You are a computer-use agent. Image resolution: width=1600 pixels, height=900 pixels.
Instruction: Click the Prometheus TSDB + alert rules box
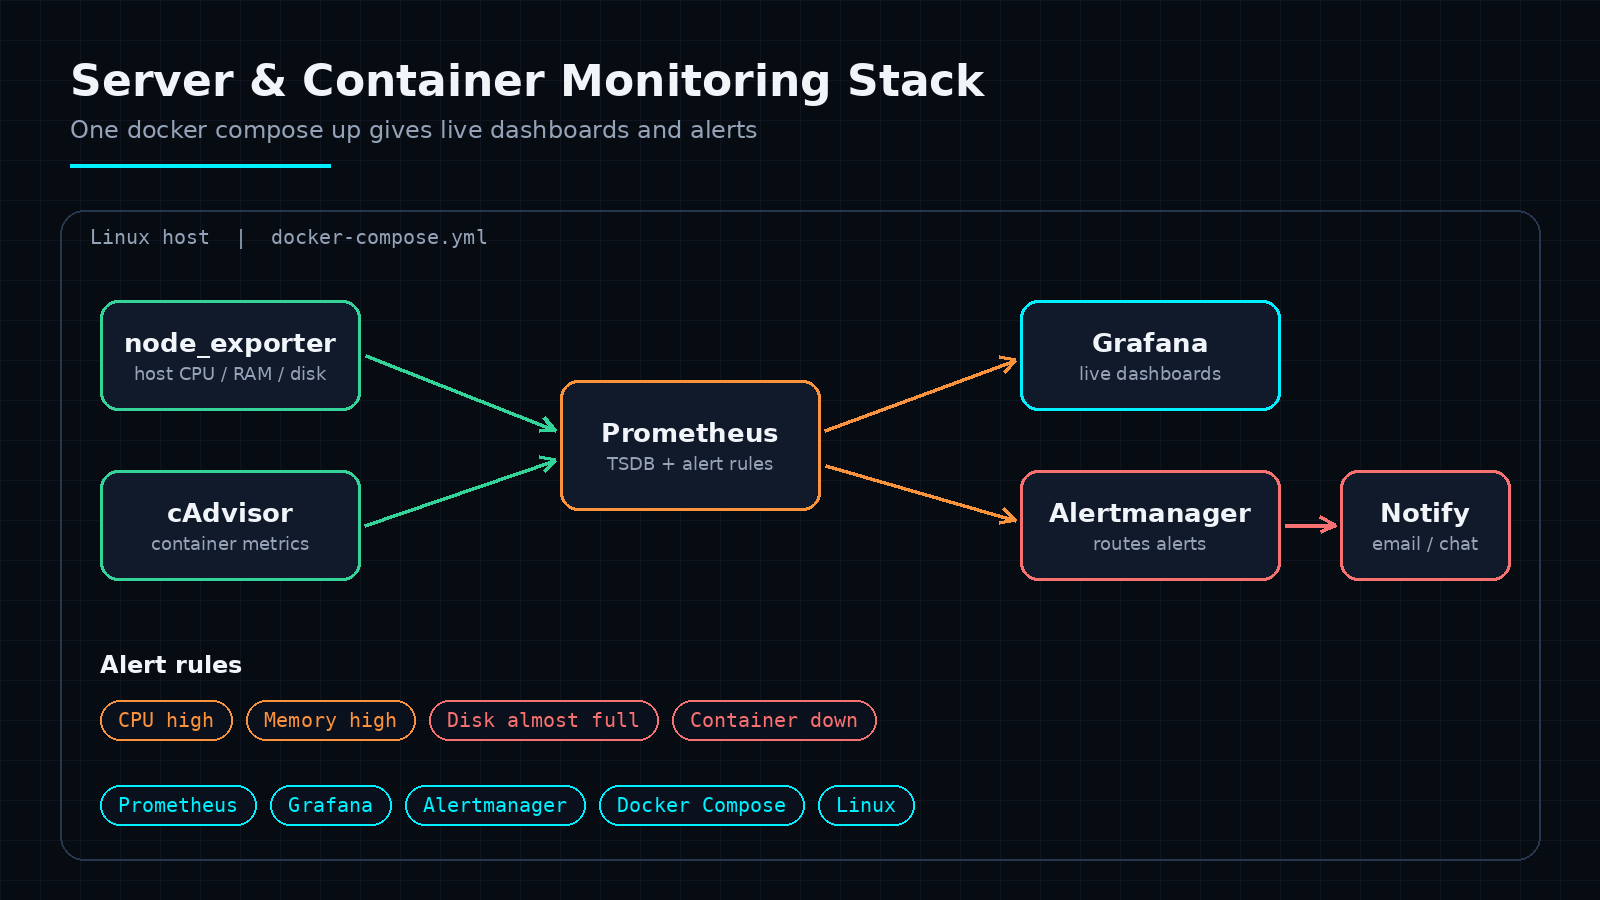point(690,445)
